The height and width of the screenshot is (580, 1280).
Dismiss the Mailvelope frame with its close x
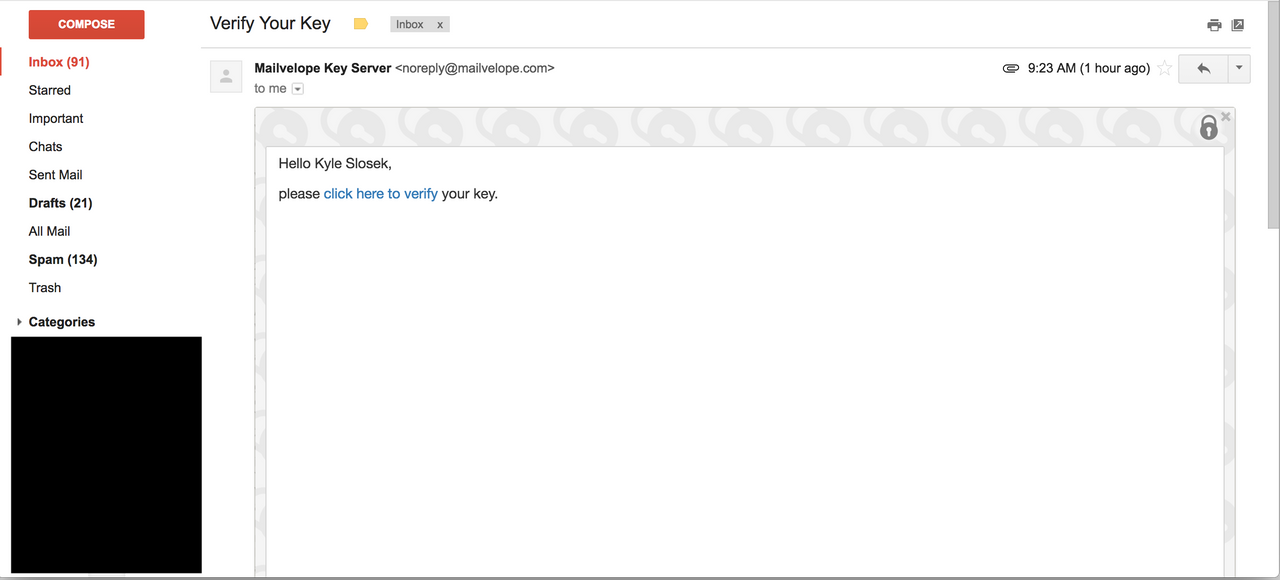coord(1225,116)
